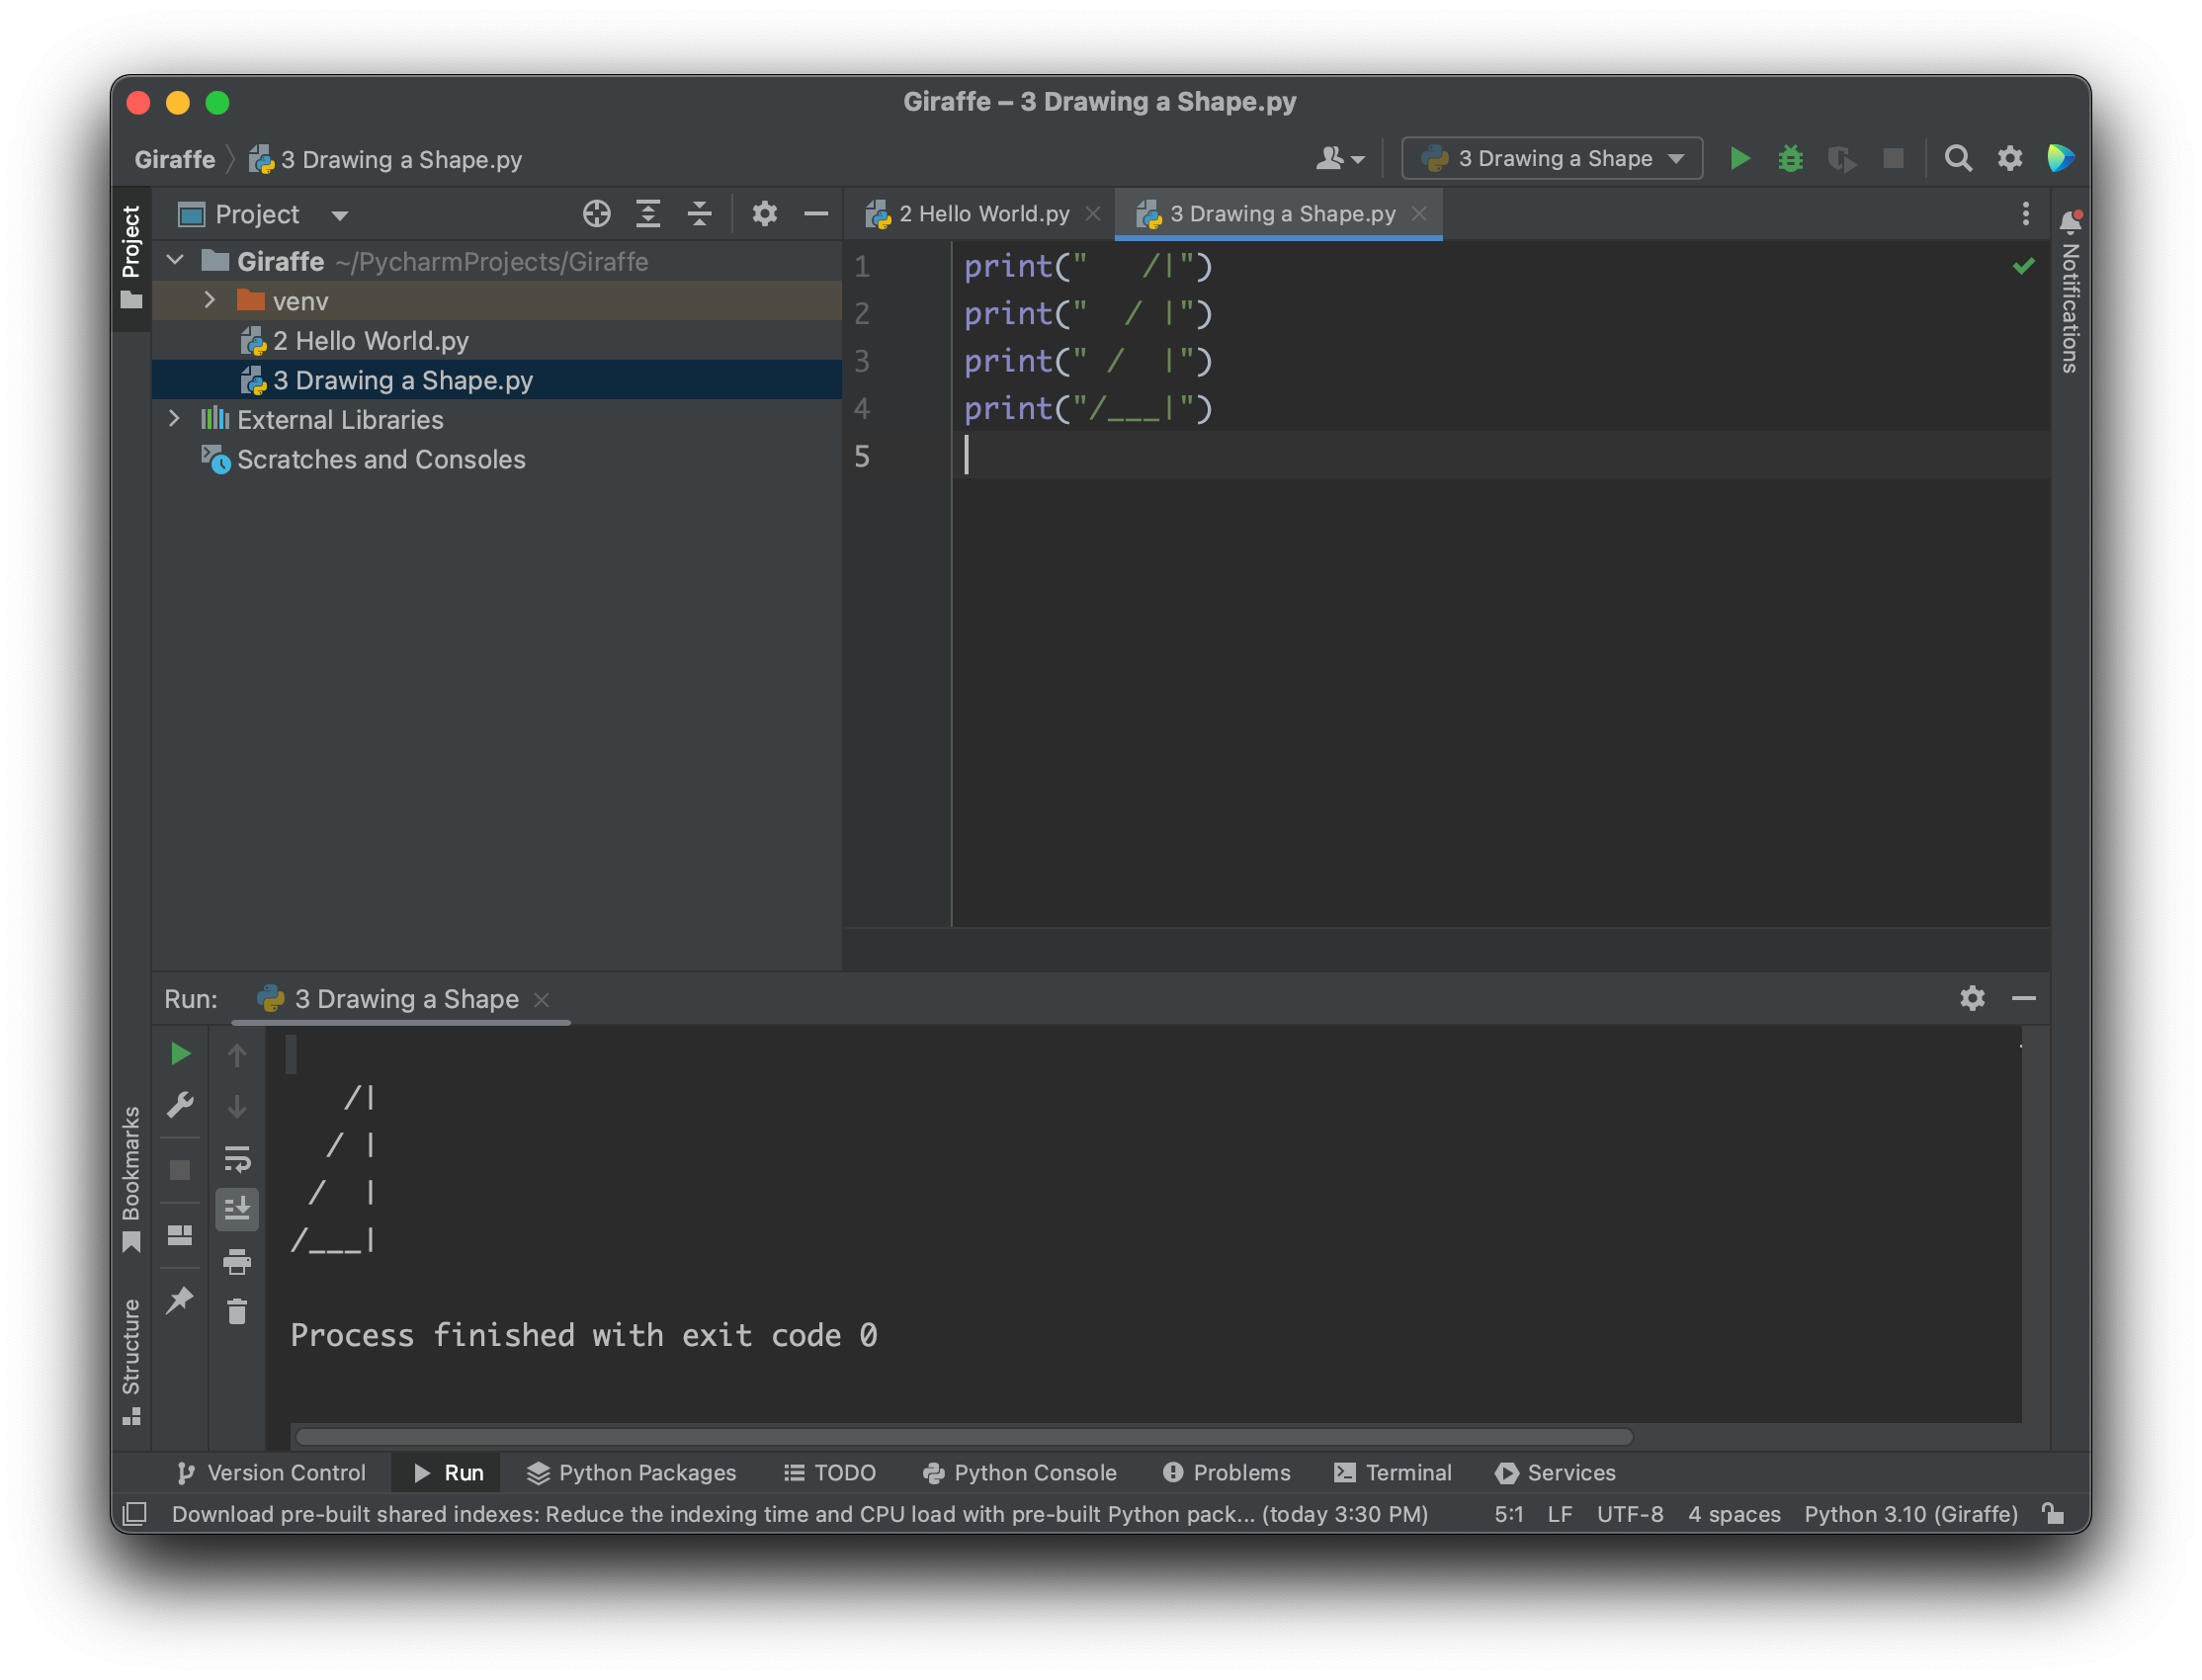Expand all items in Project panel
The image size is (2202, 1680).
point(648,214)
